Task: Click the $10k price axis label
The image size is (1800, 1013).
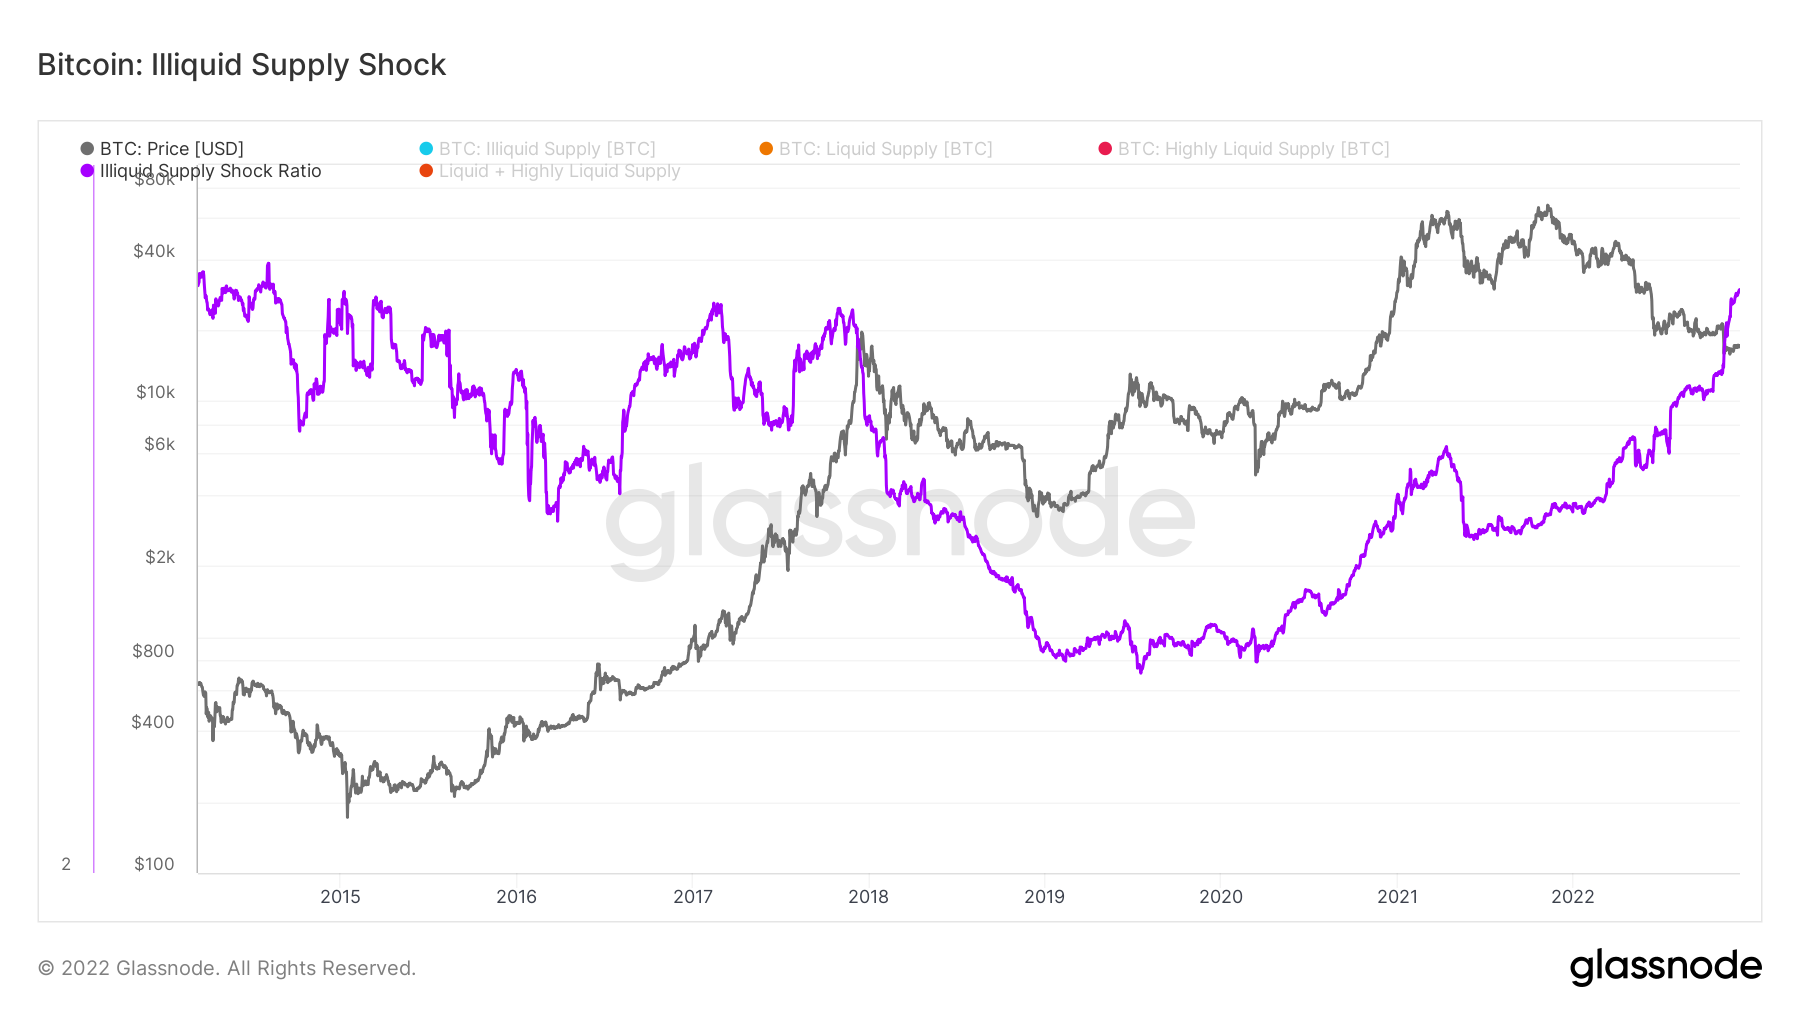Action: [155, 392]
